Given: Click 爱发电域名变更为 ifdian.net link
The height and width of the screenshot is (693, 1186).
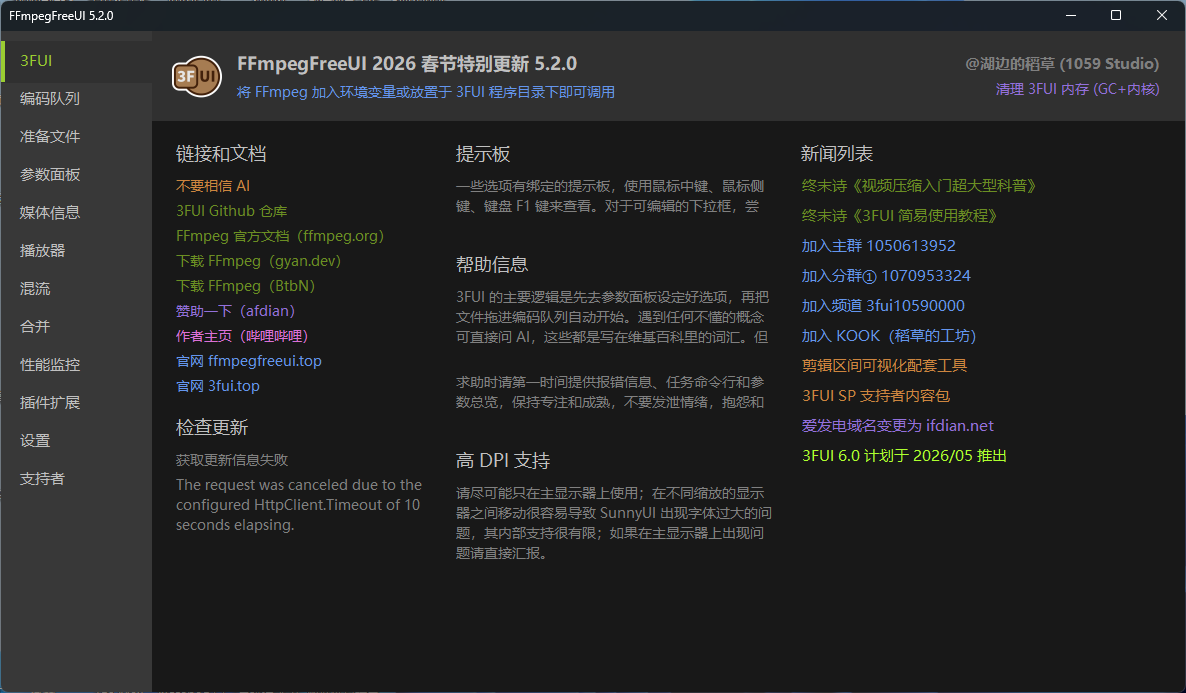Looking at the screenshot, I should [897, 426].
